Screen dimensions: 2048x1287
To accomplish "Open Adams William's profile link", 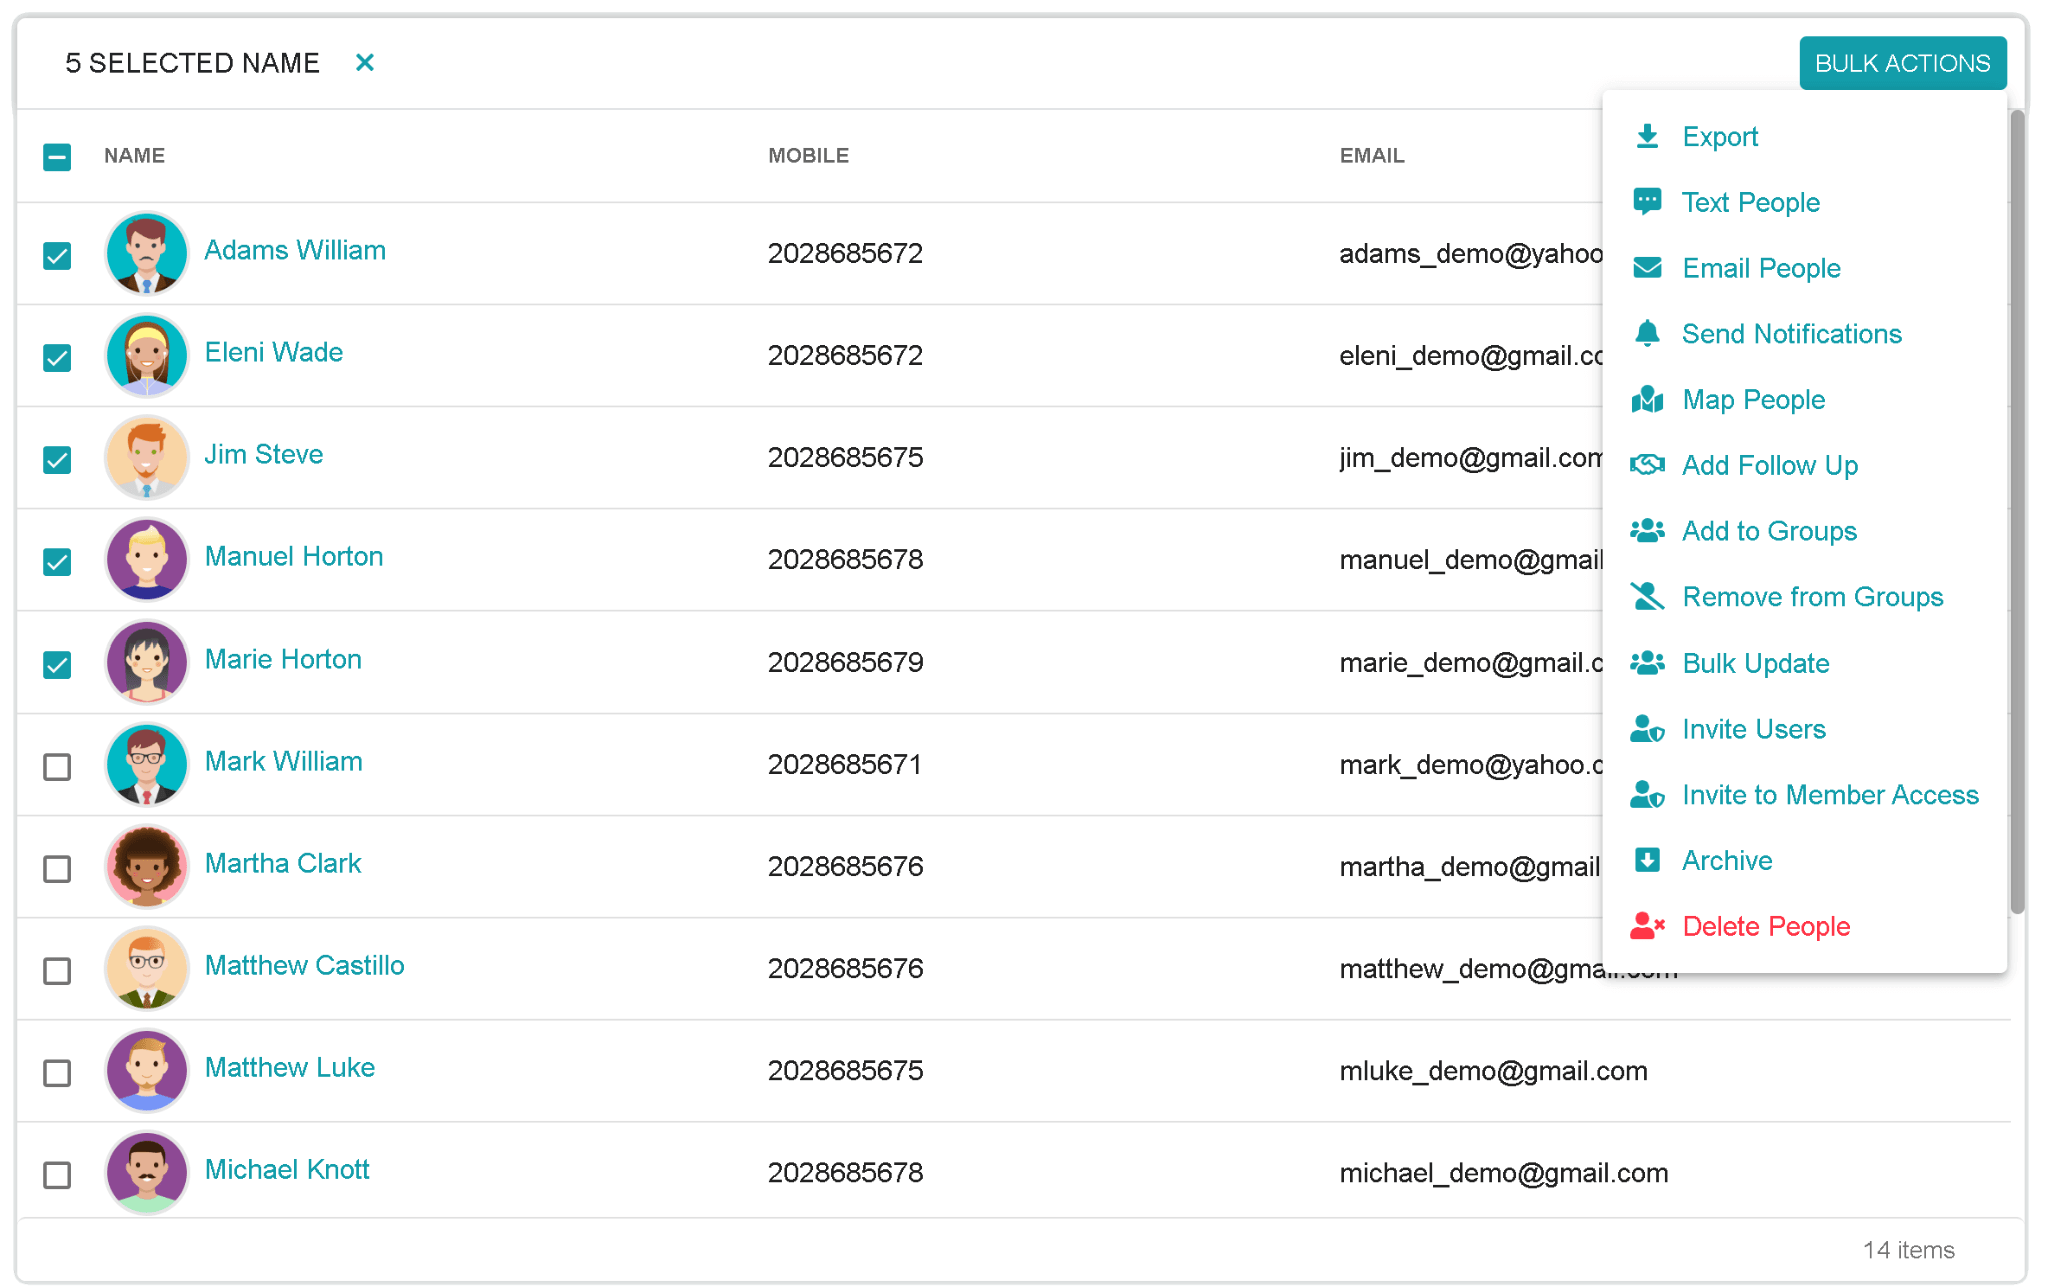I will coord(295,250).
